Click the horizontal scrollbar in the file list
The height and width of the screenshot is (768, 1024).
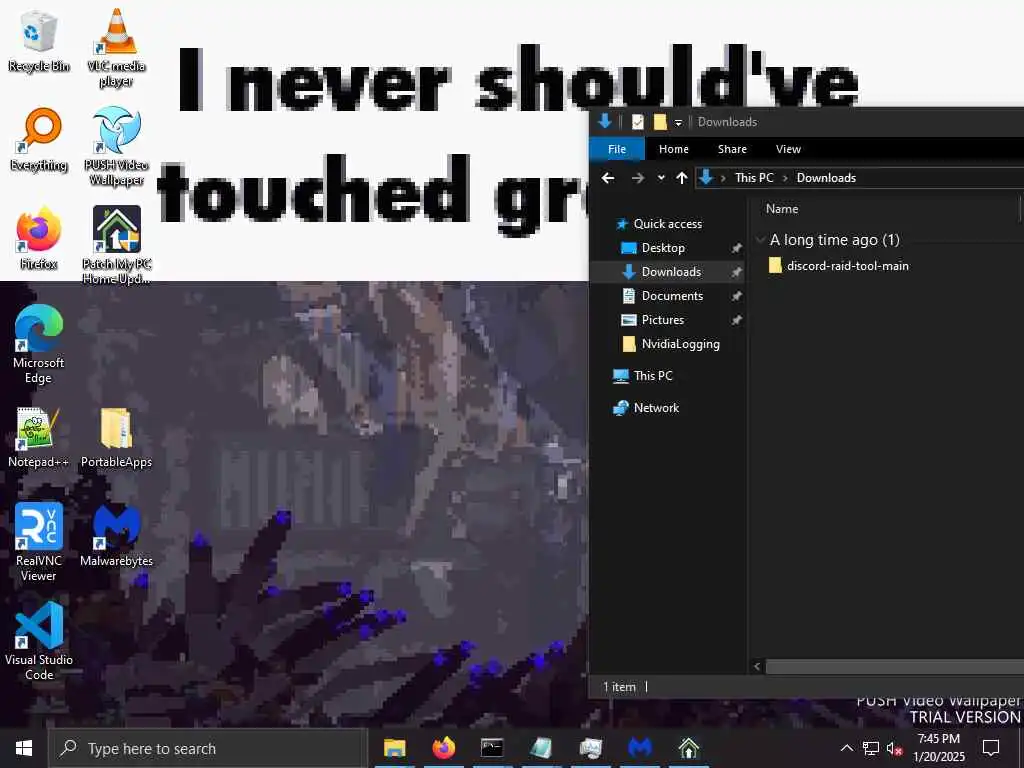(x=895, y=667)
